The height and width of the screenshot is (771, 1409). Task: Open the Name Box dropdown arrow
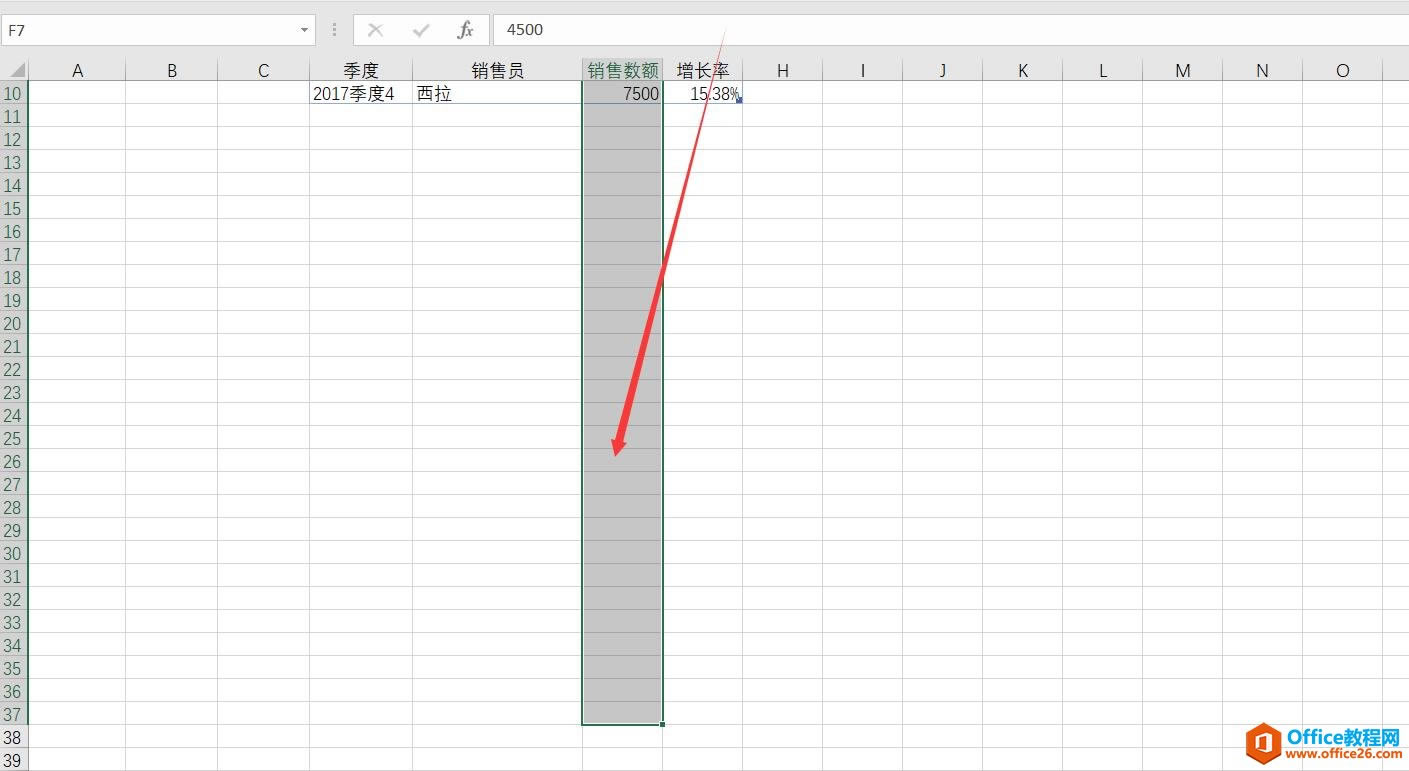pyautogui.click(x=306, y=29)
